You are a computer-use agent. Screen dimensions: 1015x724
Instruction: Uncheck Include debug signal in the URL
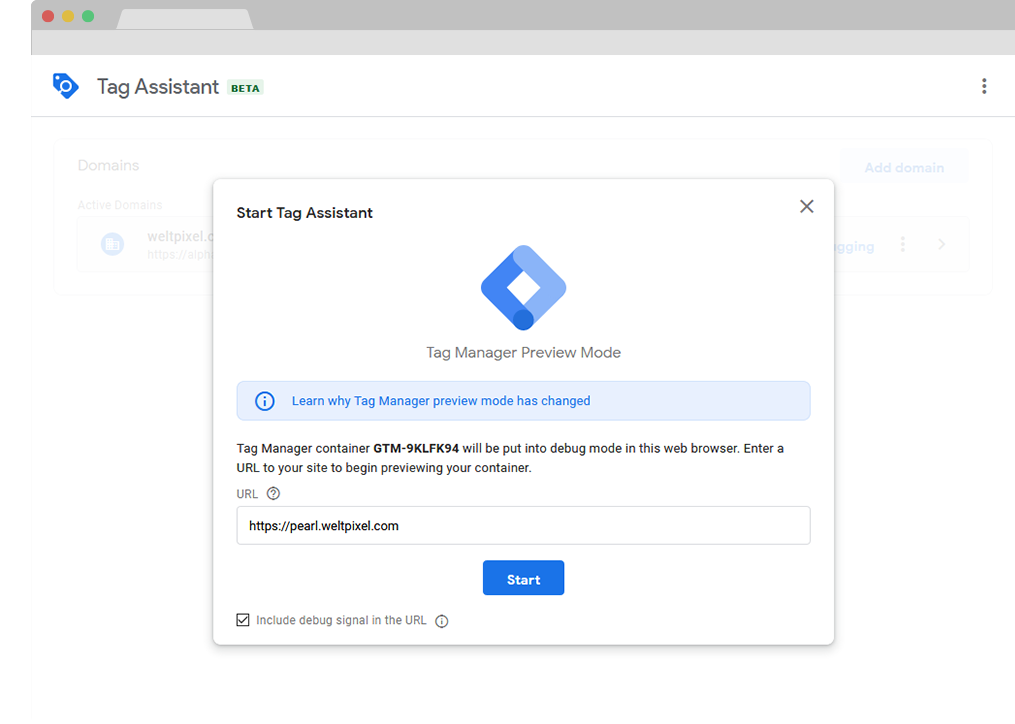[x=243, y=620]
